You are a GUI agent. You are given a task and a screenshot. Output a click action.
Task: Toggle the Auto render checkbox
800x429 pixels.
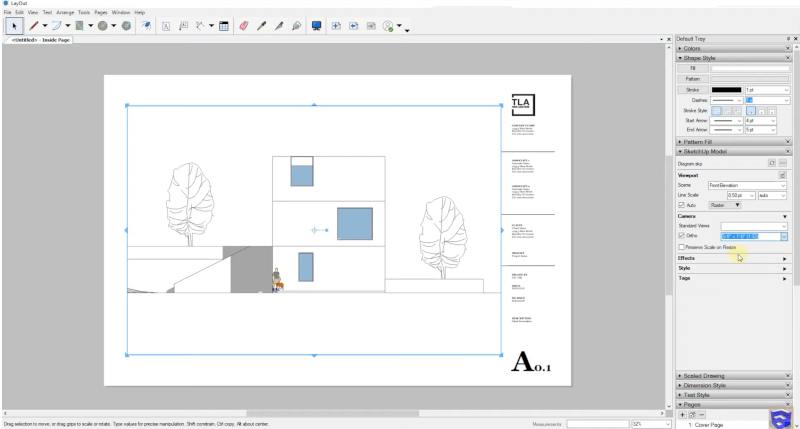click(682, 205)
